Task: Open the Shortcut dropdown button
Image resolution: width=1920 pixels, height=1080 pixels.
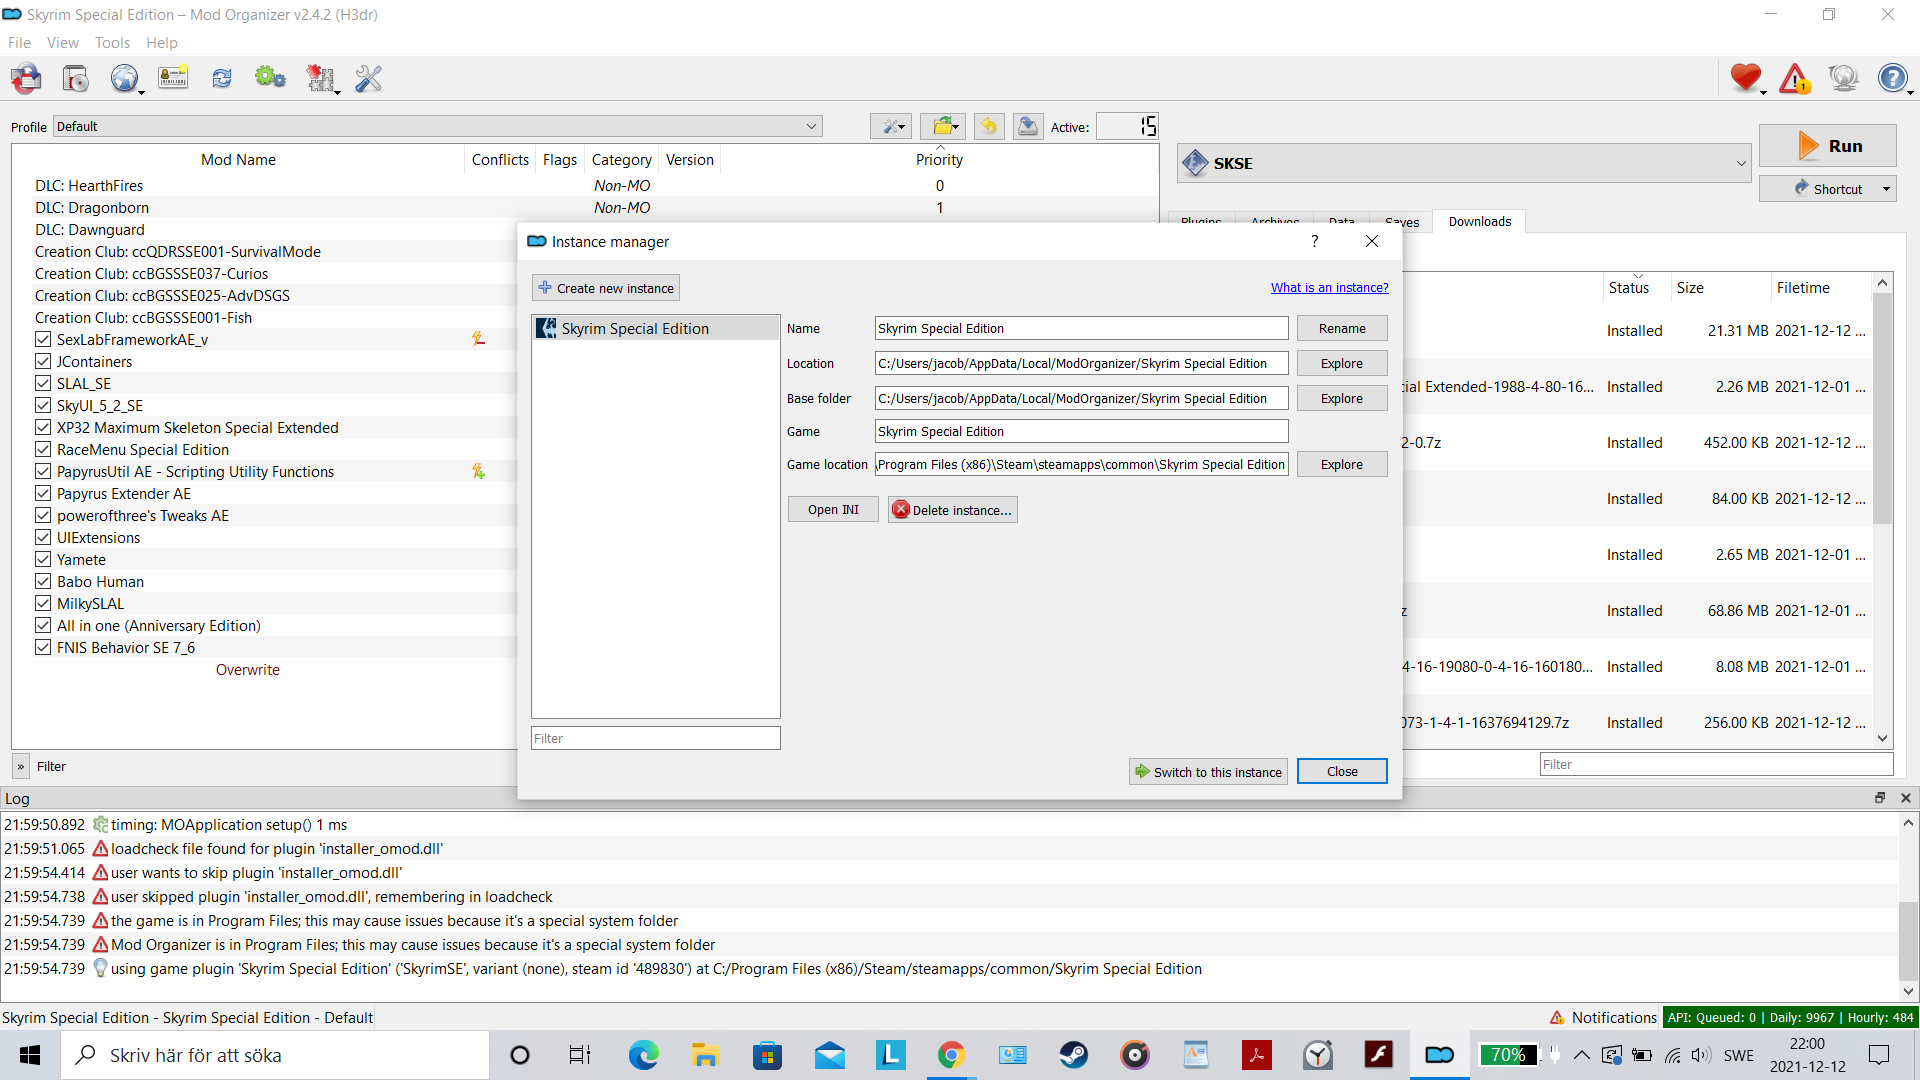Action: pyautogui.click(x=1828, y=188)
